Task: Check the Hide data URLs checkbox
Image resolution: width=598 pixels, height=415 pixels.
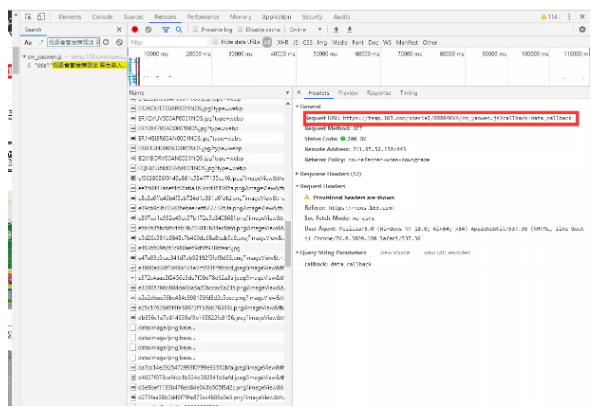Action: click(x=215, y=42)
